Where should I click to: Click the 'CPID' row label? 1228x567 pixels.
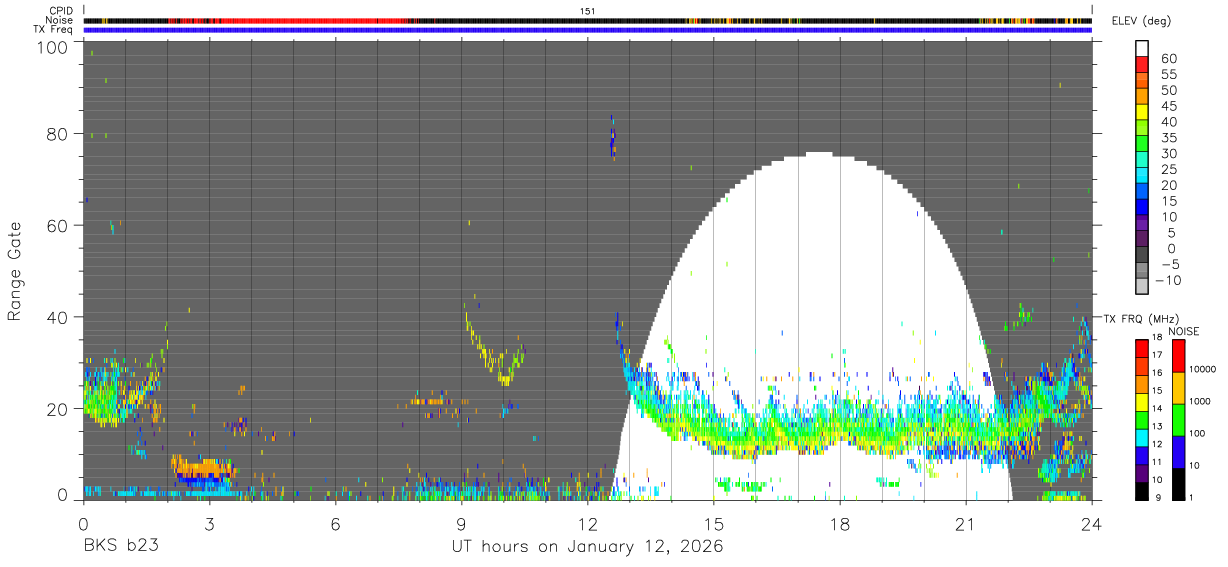point(61,10)
